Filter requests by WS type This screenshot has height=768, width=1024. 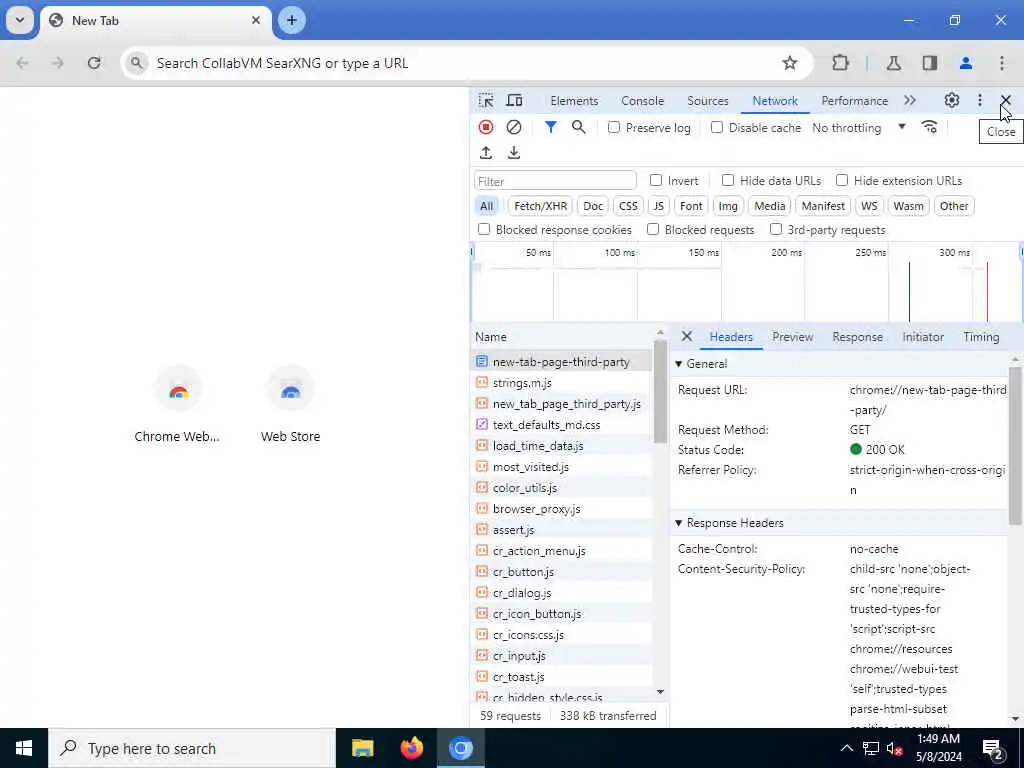pos(869,206)
